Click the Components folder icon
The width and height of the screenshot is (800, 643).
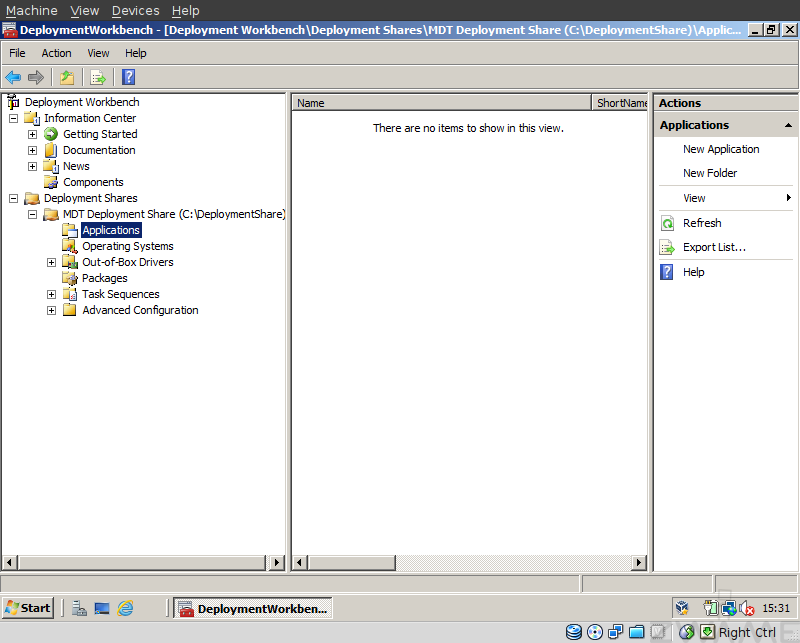pyautogui.click(x=51, y=182)
